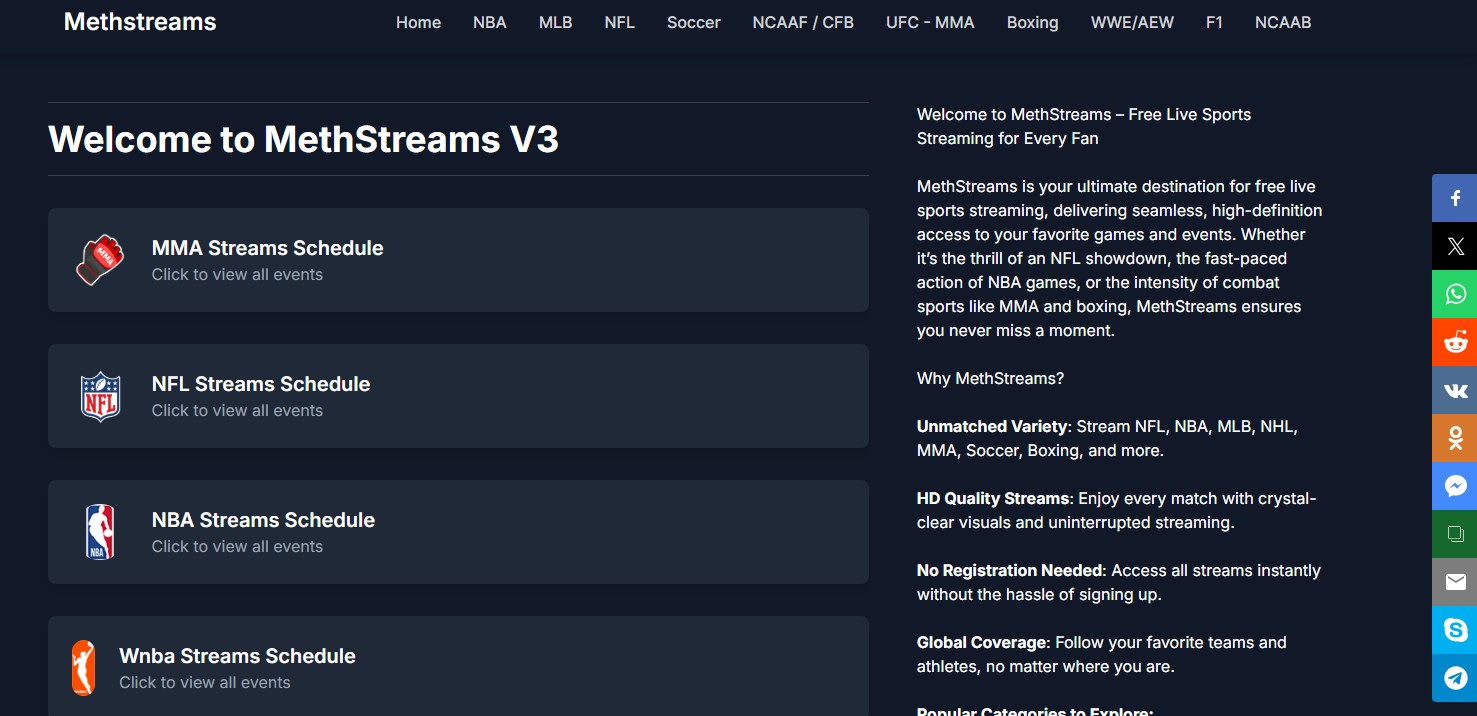Image resolution: width=1477 pixels, height=716 pixels.
Task: Click the Odnoklassniki share icon
Action: tap(1455, 438)
